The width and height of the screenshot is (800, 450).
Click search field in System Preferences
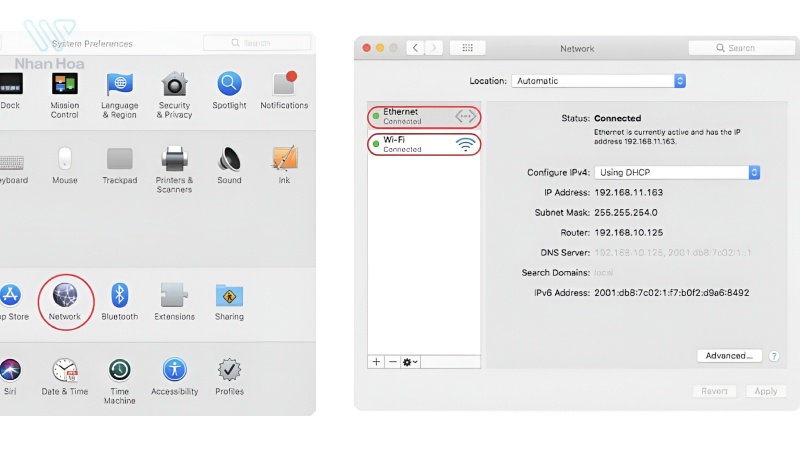[x=257, y=43]
